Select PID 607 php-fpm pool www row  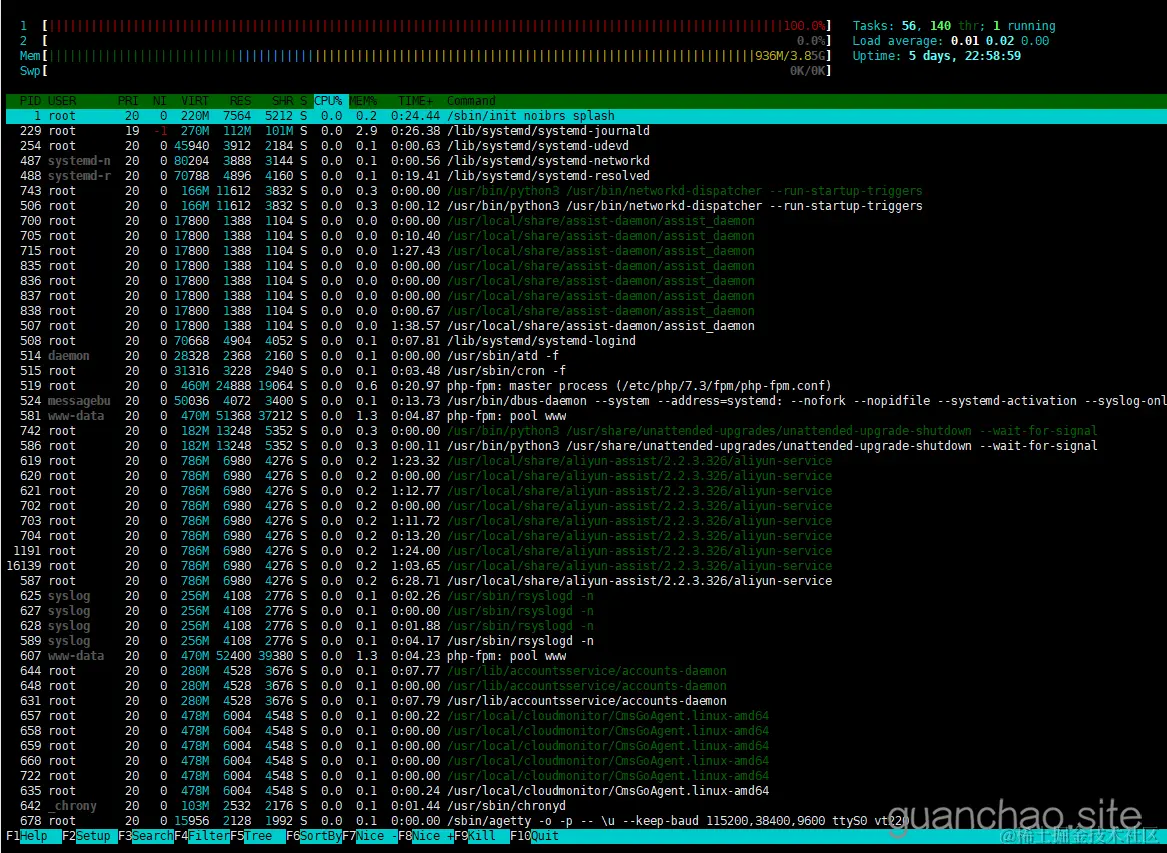tap(586, 656)
